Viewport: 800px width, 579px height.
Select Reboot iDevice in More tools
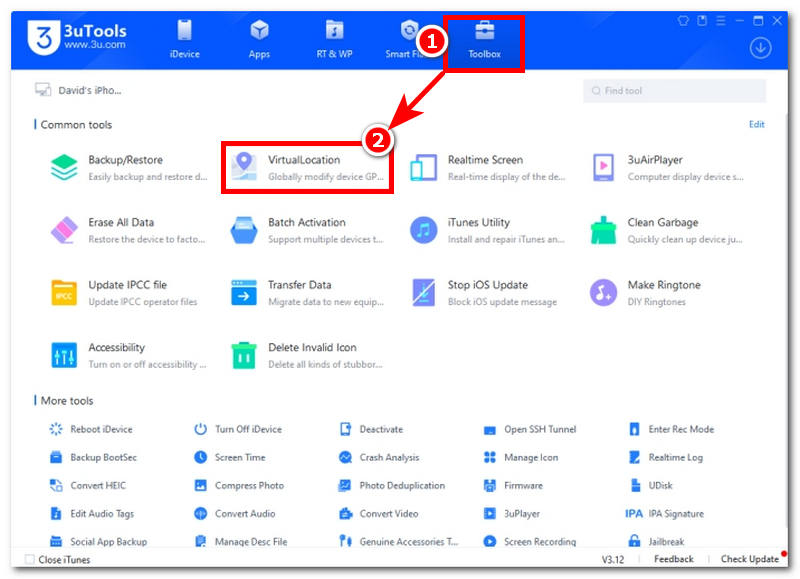coord(100,430)
